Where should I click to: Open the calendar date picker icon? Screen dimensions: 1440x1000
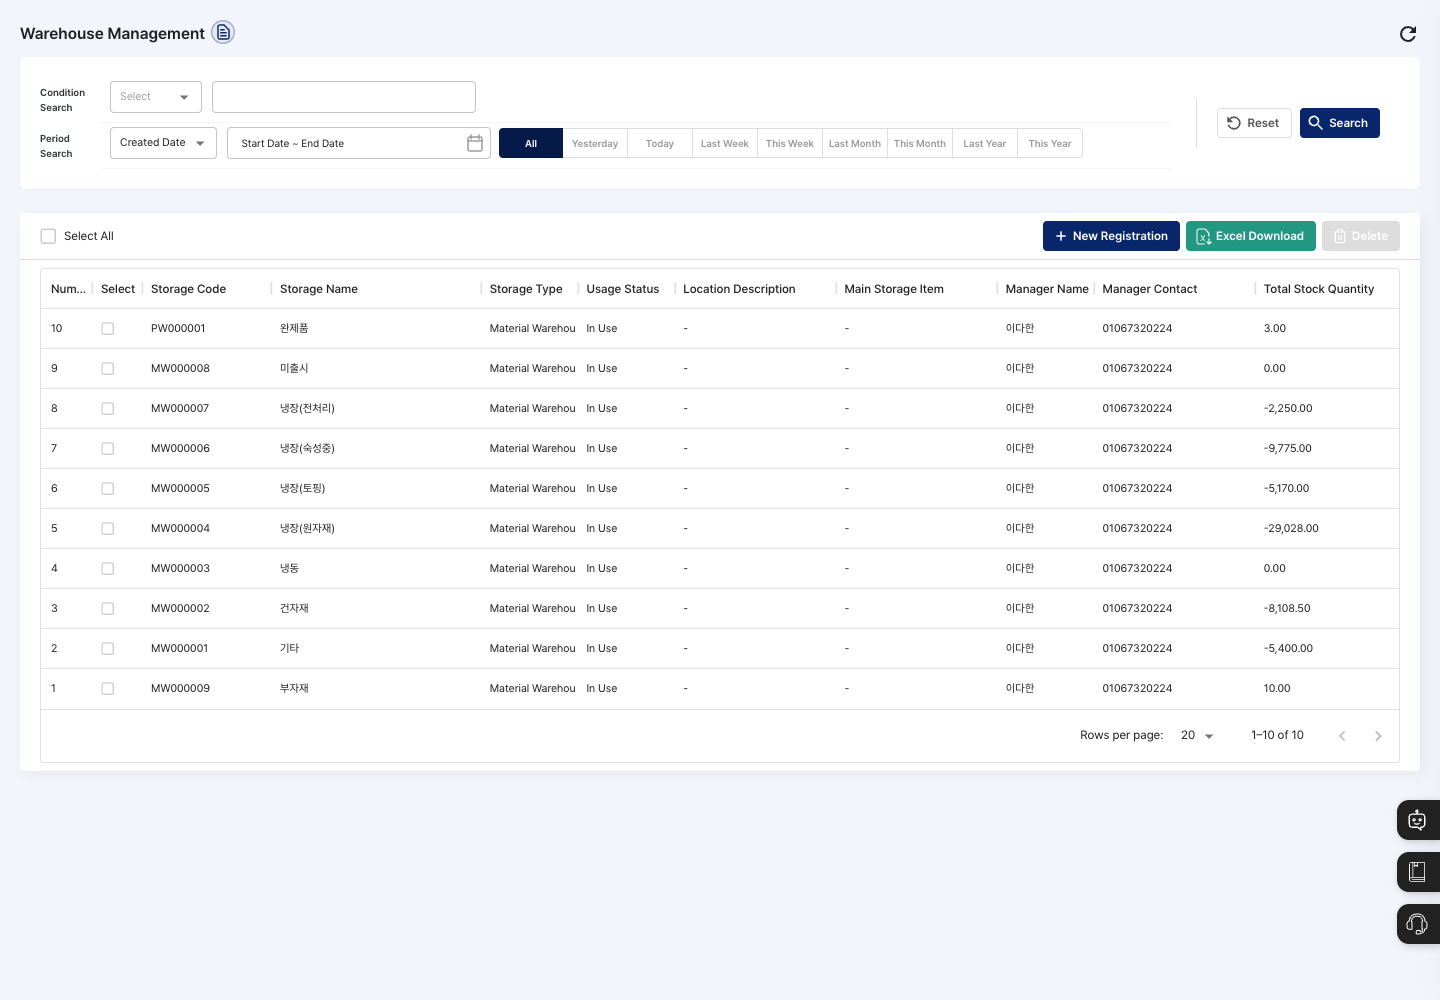[475, 143]
